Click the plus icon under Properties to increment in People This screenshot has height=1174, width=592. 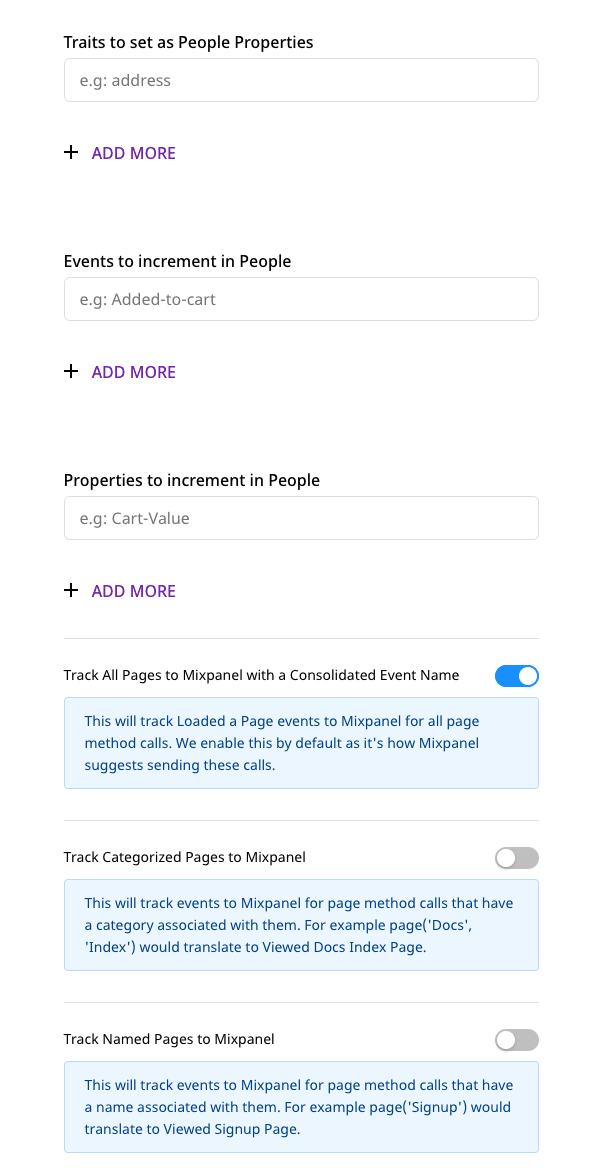tap(71, 590)
